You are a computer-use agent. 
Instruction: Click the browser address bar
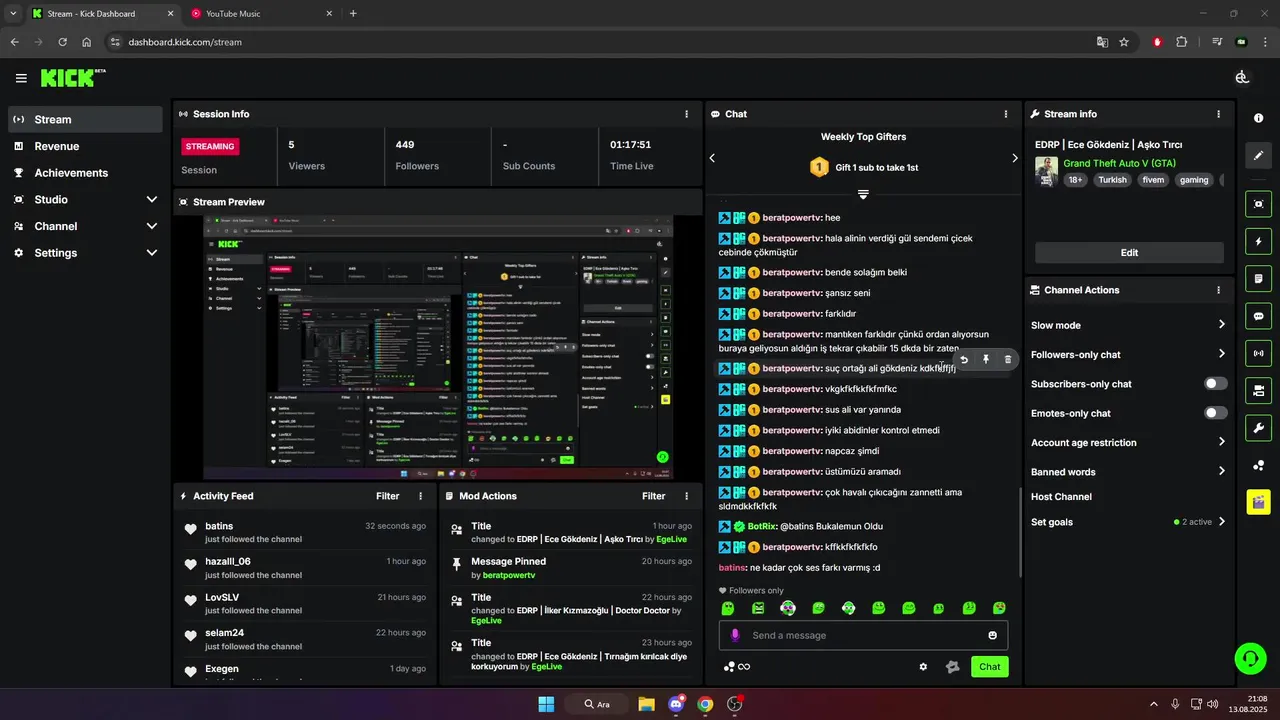600,42
